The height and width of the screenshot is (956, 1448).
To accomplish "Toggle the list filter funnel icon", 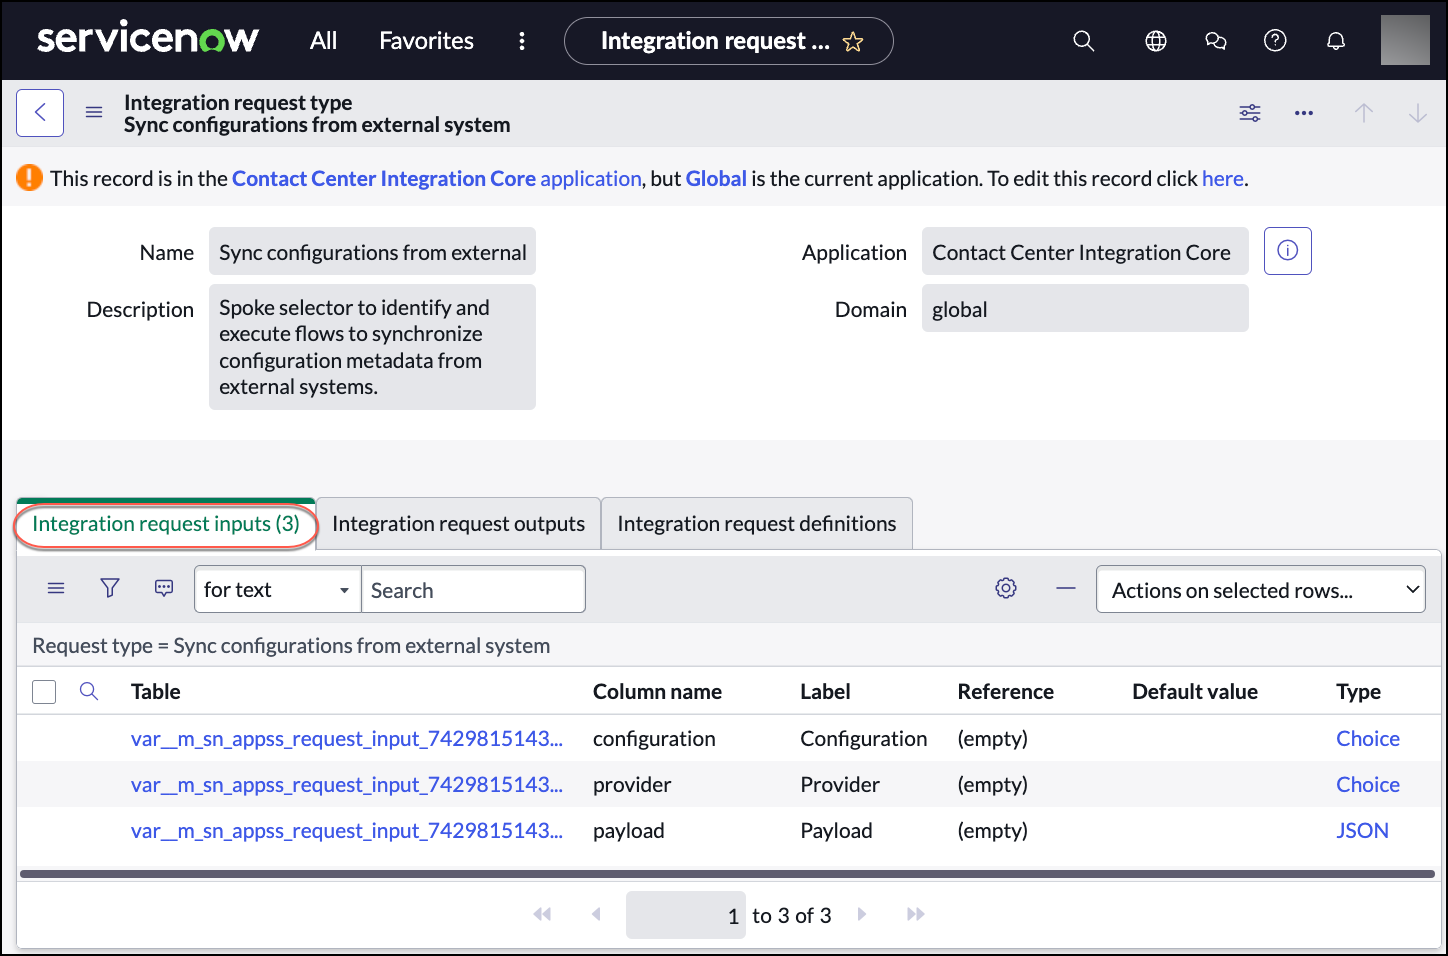I will point(110,589).
